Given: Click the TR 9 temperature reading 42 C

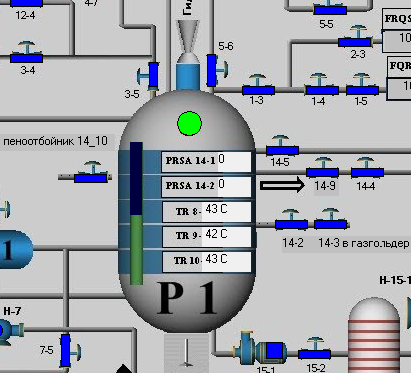Looking at the screenshot, I should tap(226, 237).
